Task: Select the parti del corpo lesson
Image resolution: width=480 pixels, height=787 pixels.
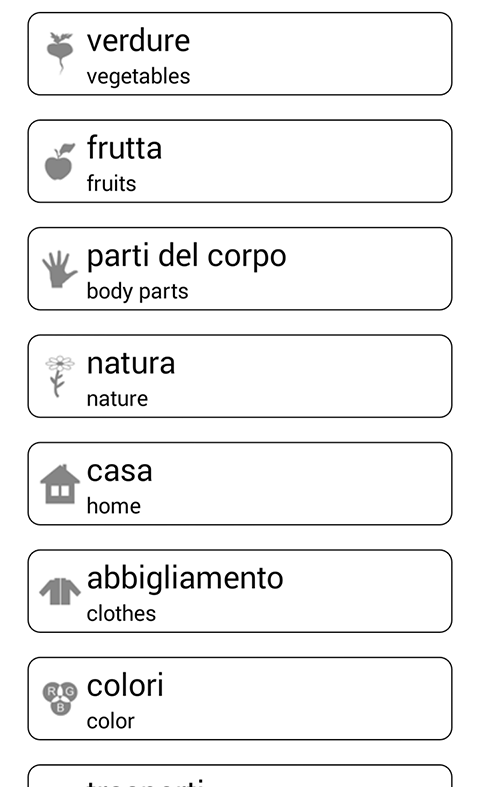Action: pos(240,269)
